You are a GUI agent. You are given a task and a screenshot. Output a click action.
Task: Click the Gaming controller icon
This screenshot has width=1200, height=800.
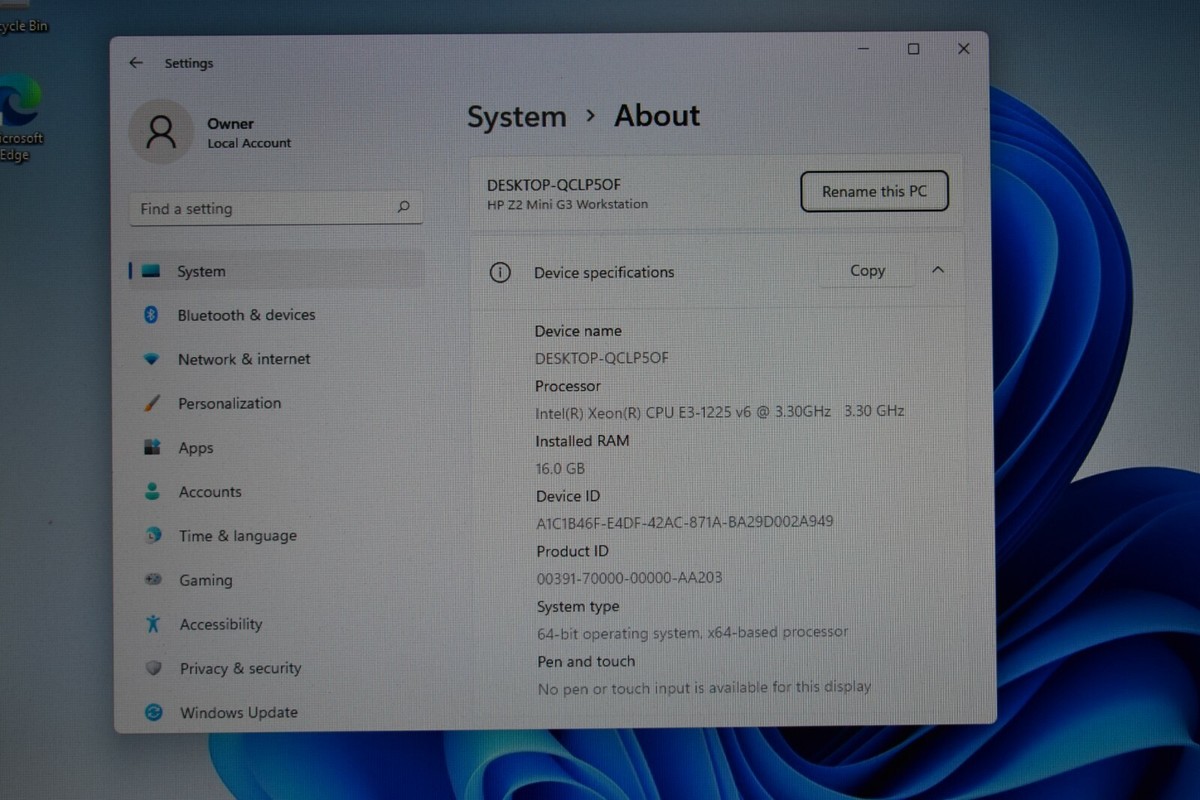153,579
